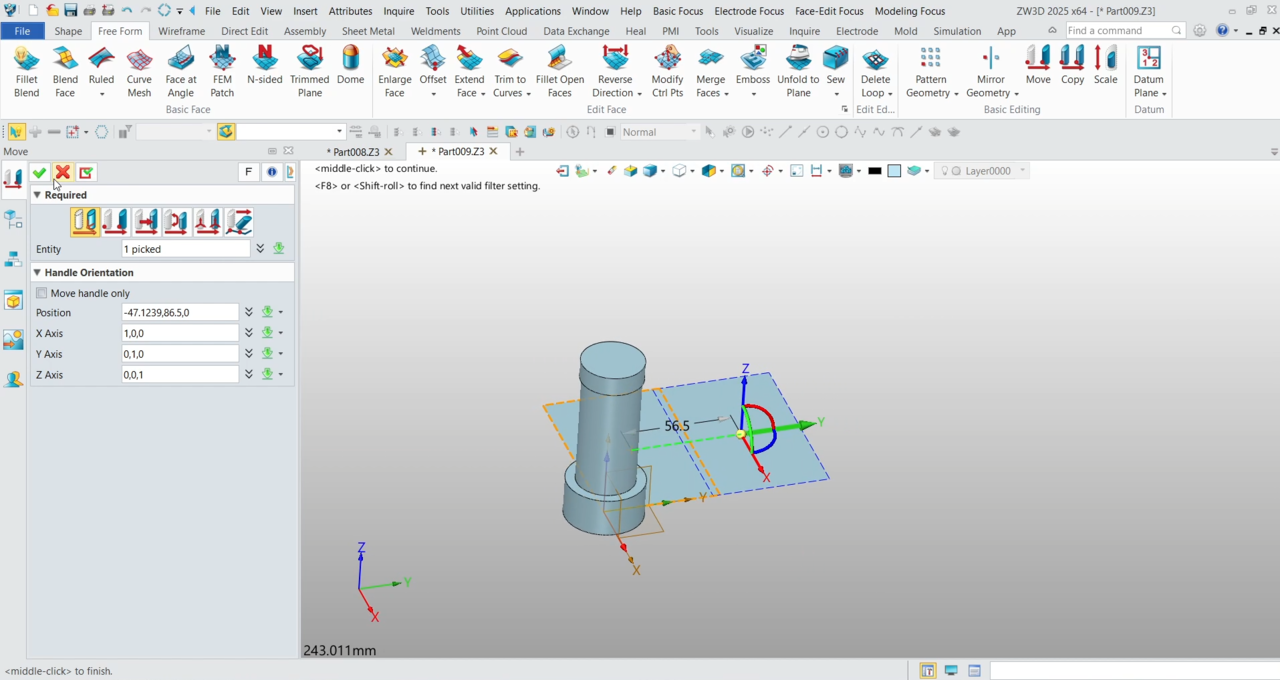Viewport: 1280px width, 680px height.
Task: Select the Sew tool
Action: tap(835, 65)
